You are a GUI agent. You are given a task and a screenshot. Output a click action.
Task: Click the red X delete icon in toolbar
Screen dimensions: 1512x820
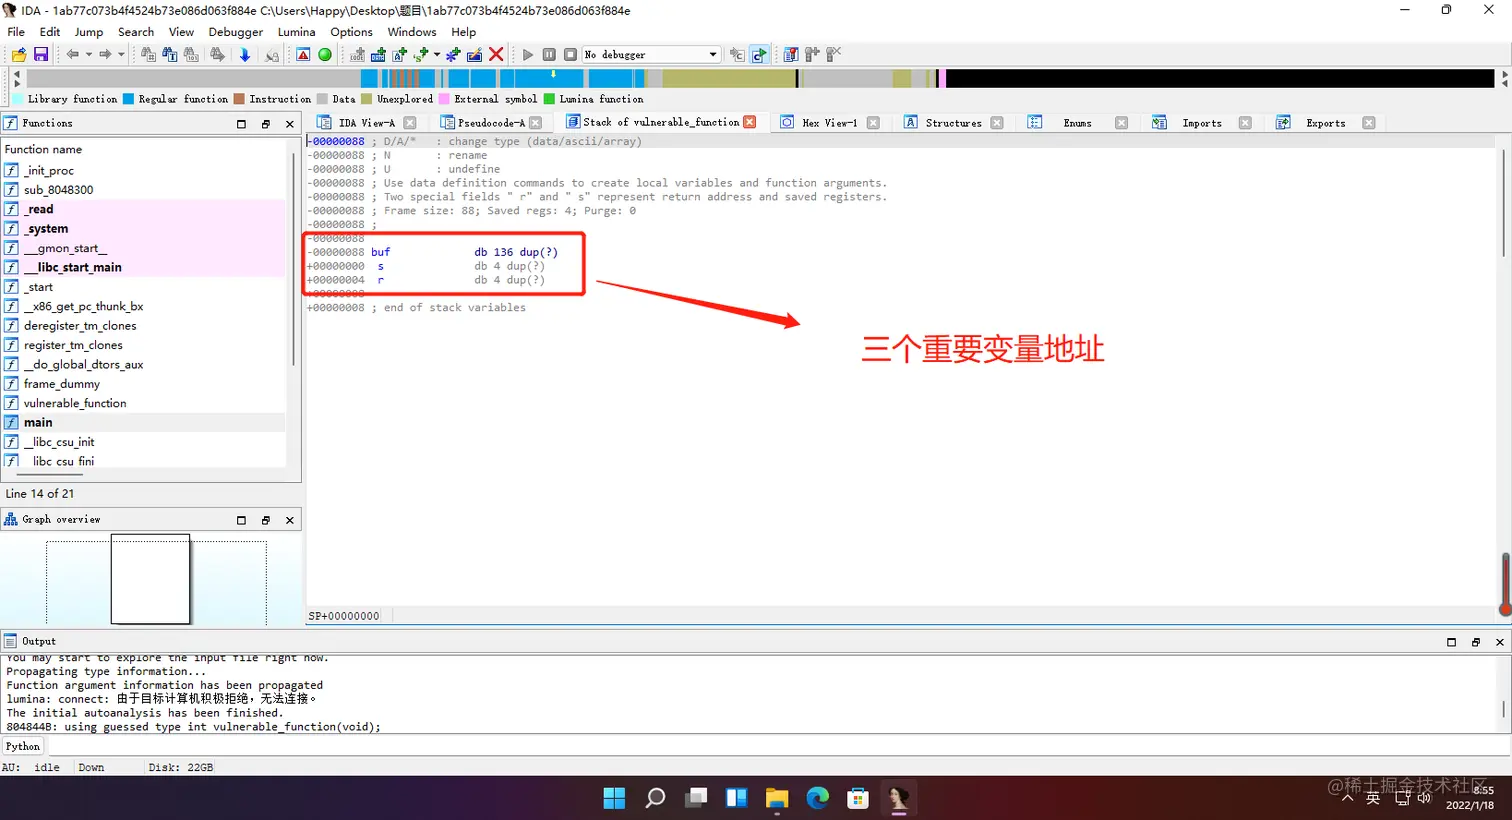[496, 54]
